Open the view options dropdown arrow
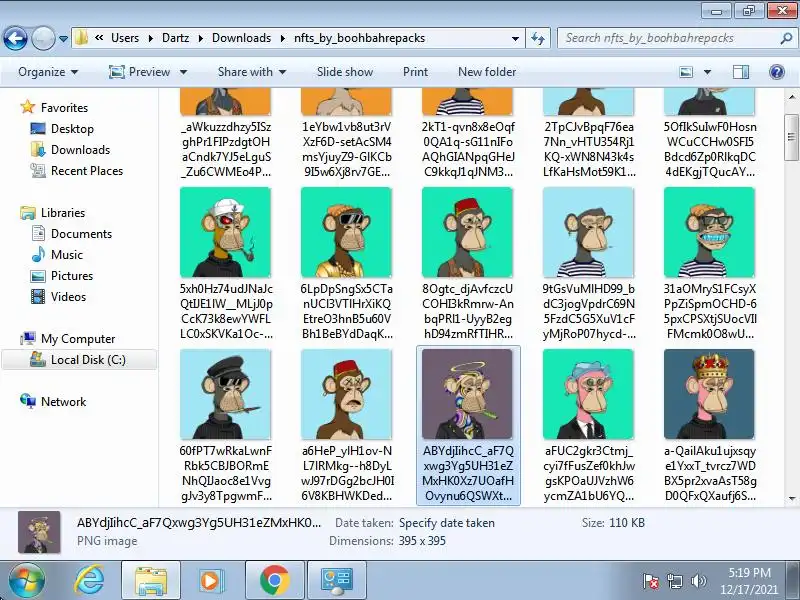This screenshot has width=800, height=600. [707, 72]
